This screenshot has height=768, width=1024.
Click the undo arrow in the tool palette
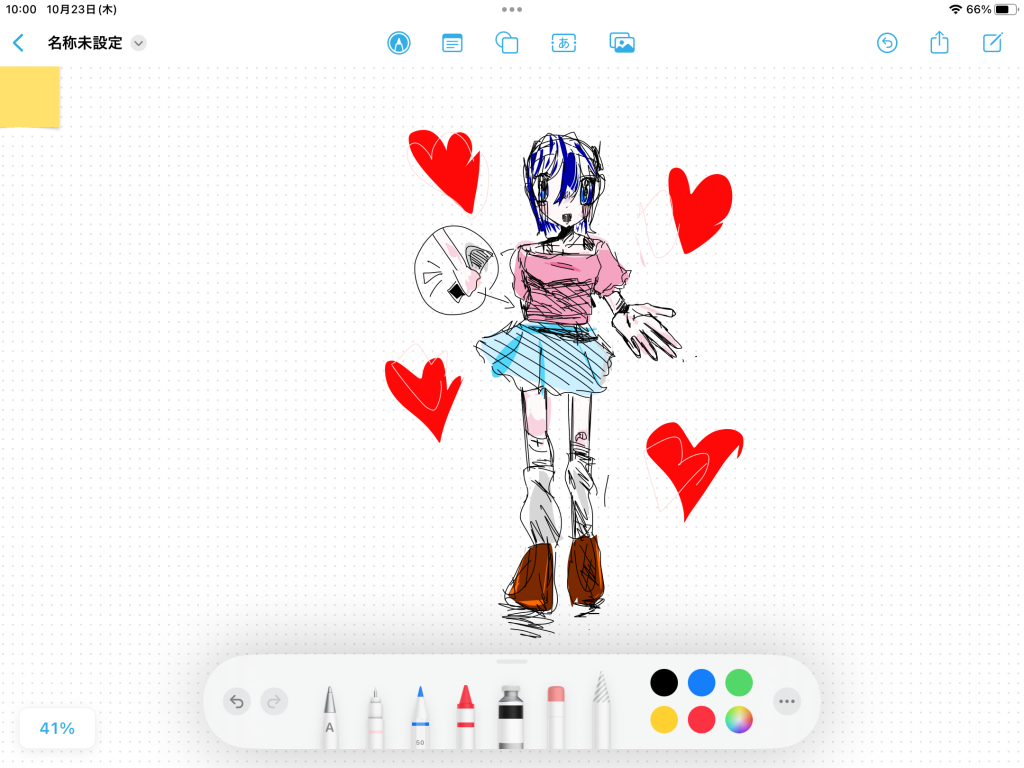point(237,701)
